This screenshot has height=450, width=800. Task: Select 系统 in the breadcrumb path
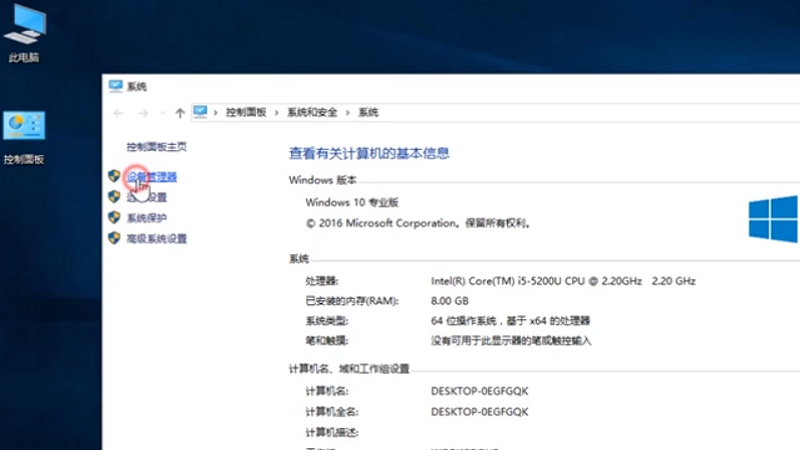pyautogui.click(x=368, y=112)
